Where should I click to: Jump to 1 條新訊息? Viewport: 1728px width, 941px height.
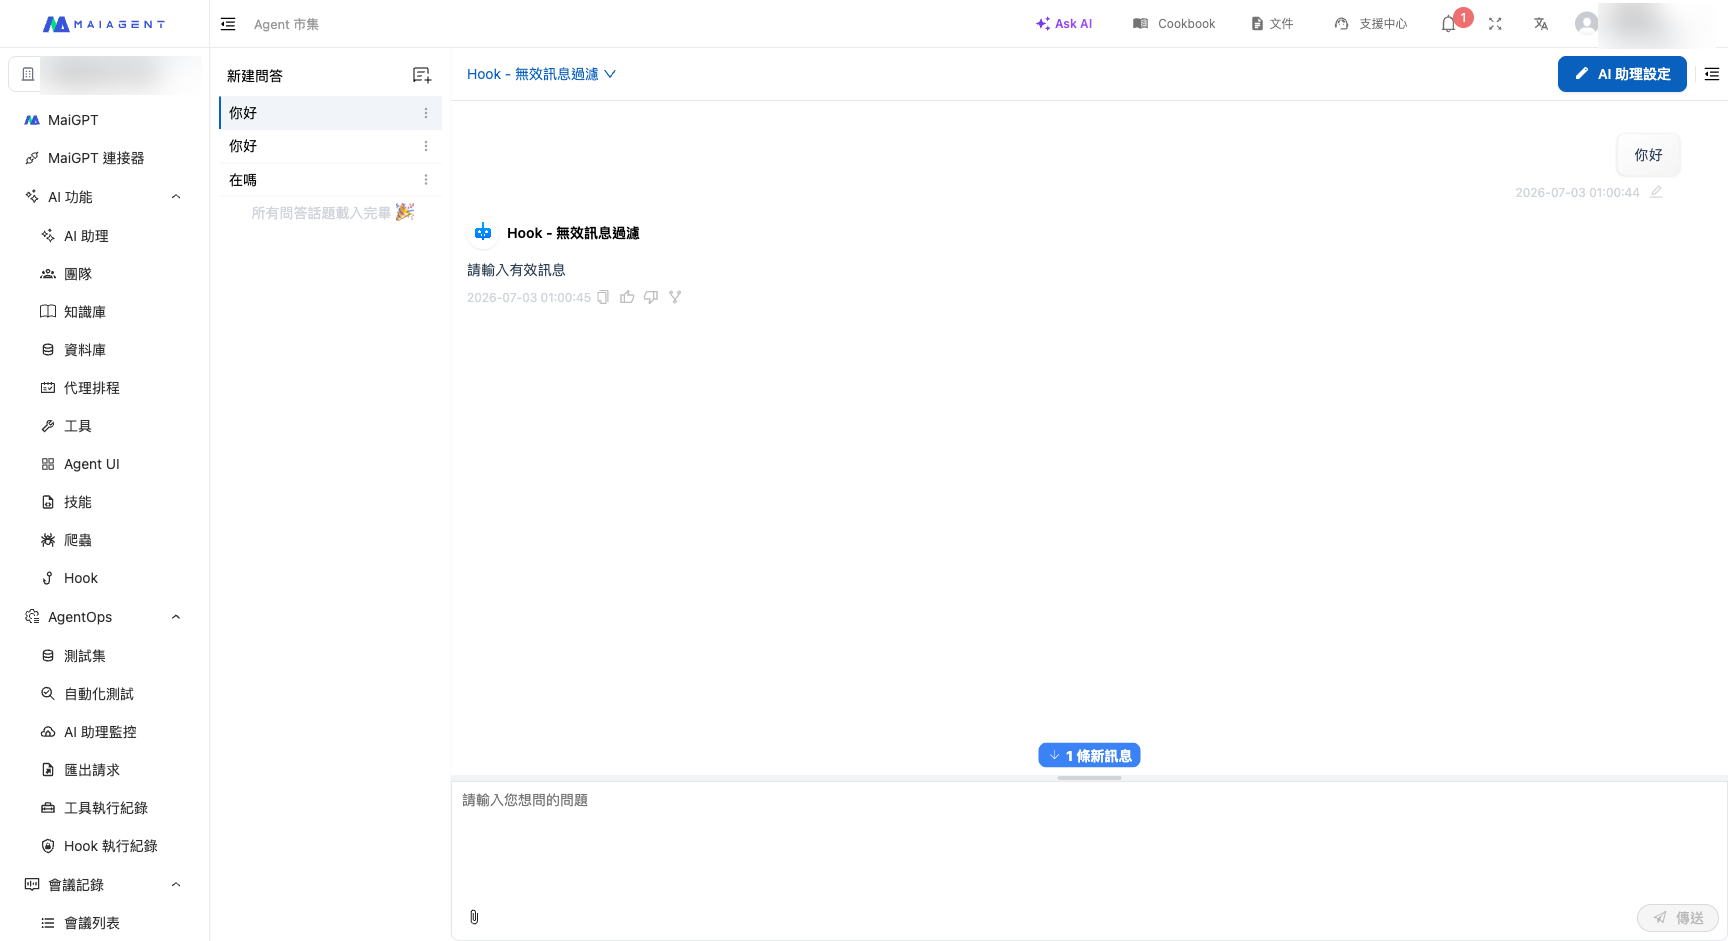(x=1089, y=756)
